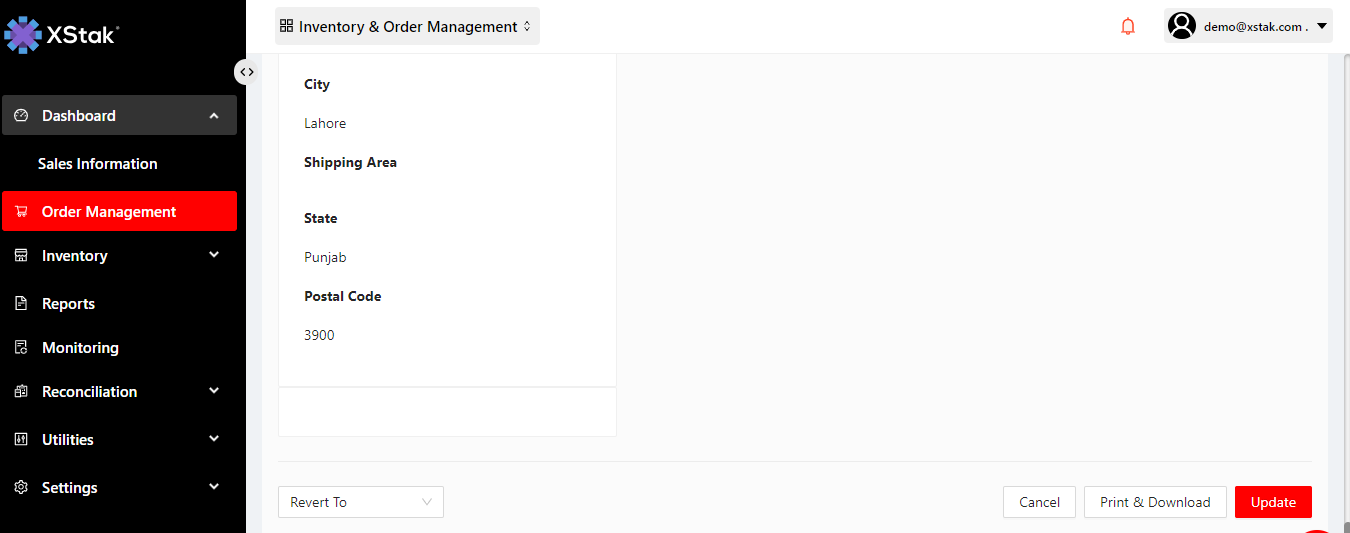The width and height of the screenshot is (1350, 533).
Task: Click the user avatar icon
Action: pyautogui.click(x=1182, y=26)
